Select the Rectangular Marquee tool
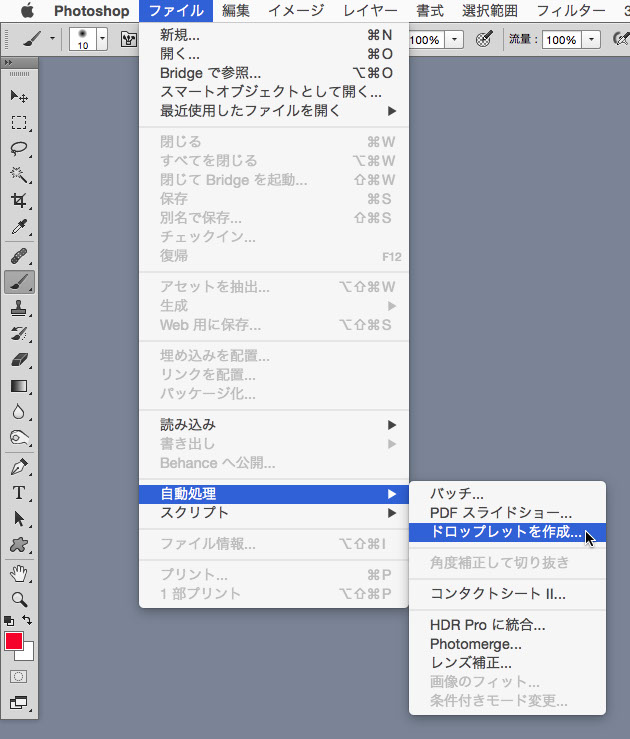Viewport: 630px width, 739px height. coord(19,123)
